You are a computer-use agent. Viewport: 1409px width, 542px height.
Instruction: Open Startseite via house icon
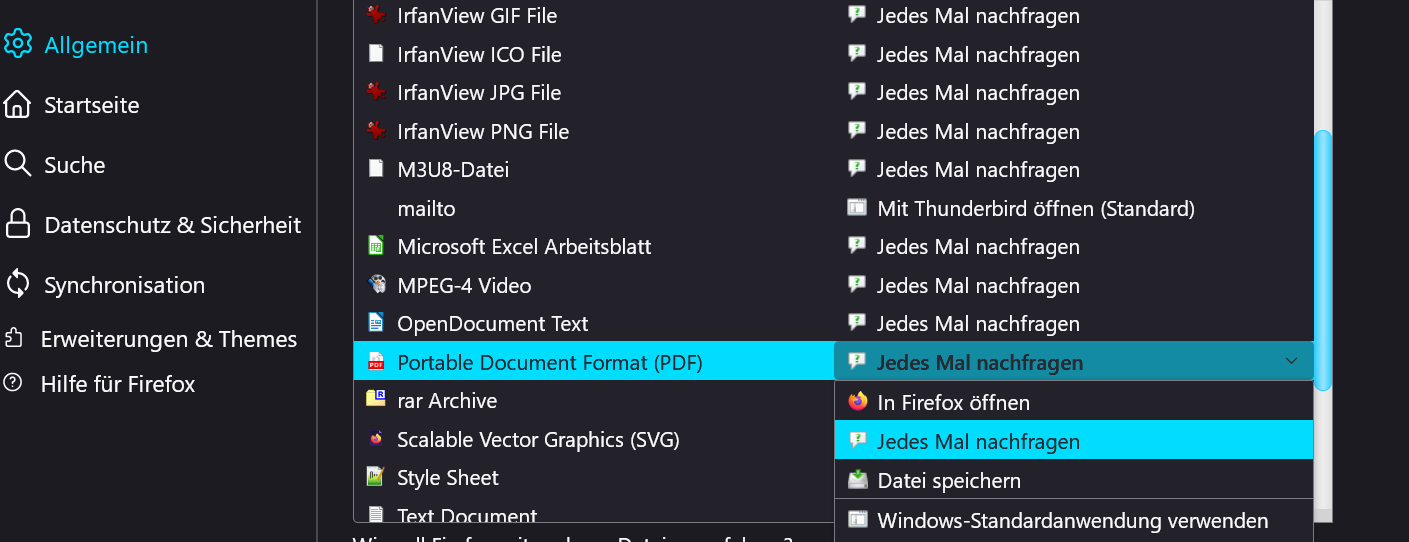coord(18,104)
